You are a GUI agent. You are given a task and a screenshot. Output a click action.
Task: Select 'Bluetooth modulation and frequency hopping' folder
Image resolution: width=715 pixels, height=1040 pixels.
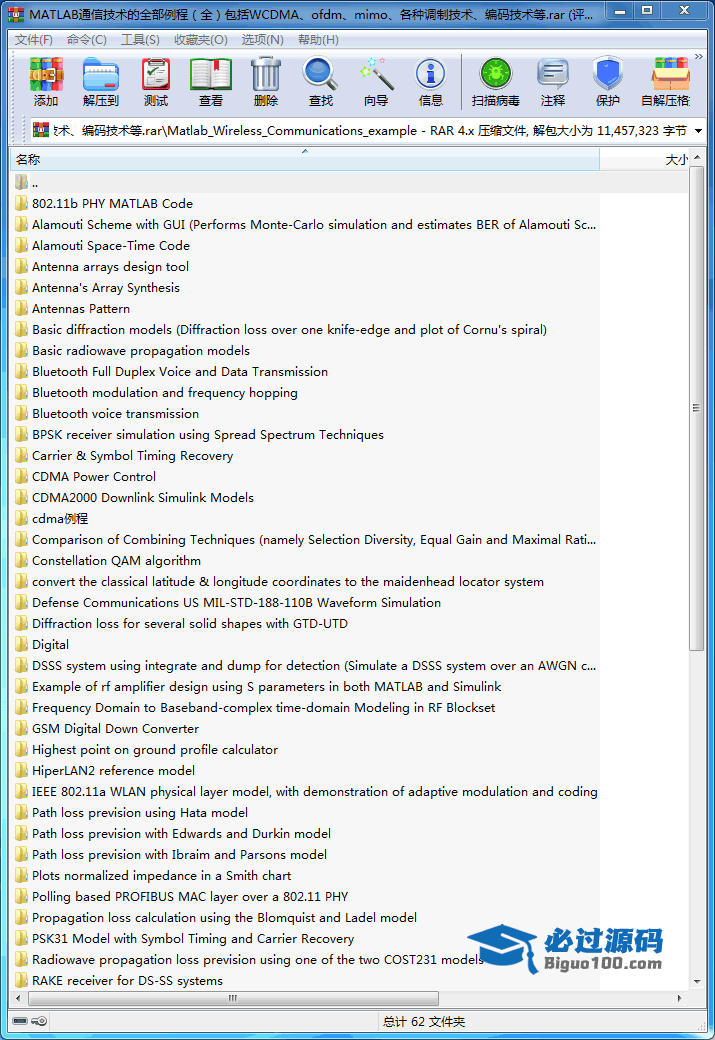[164, 393]
